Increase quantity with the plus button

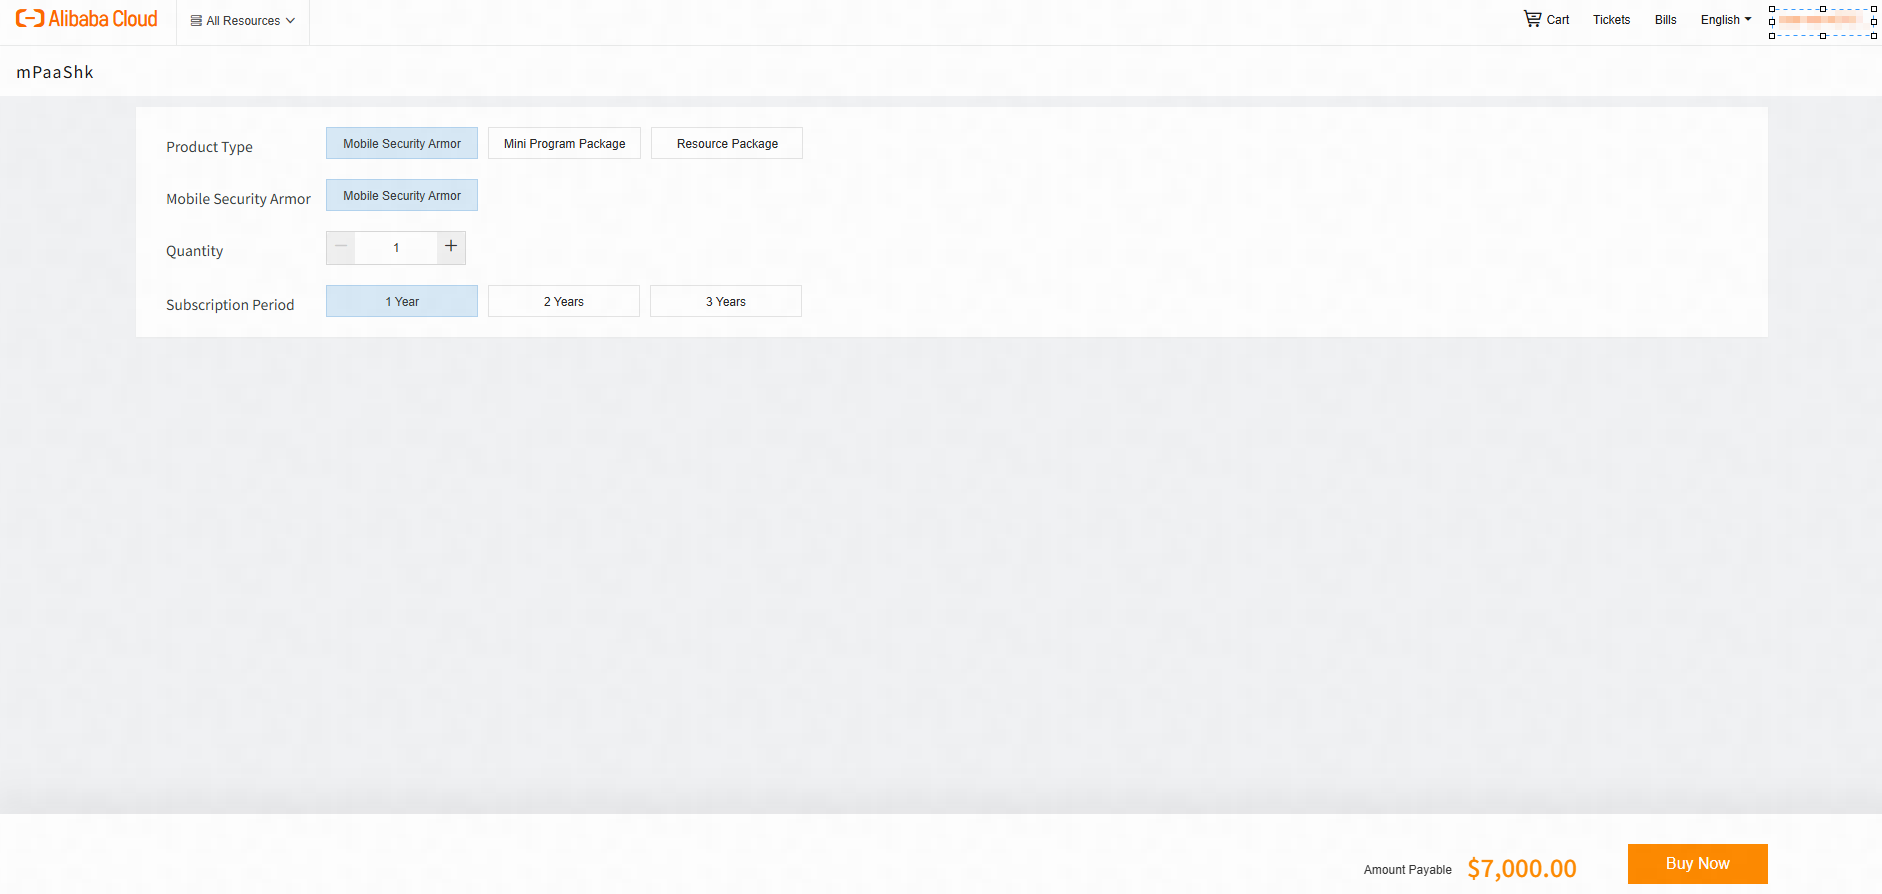tap(451, 247)
